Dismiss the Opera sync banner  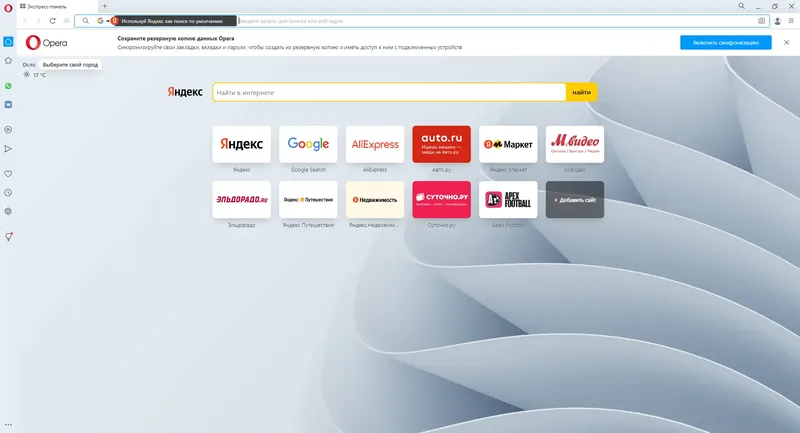[x=786, y=43]
